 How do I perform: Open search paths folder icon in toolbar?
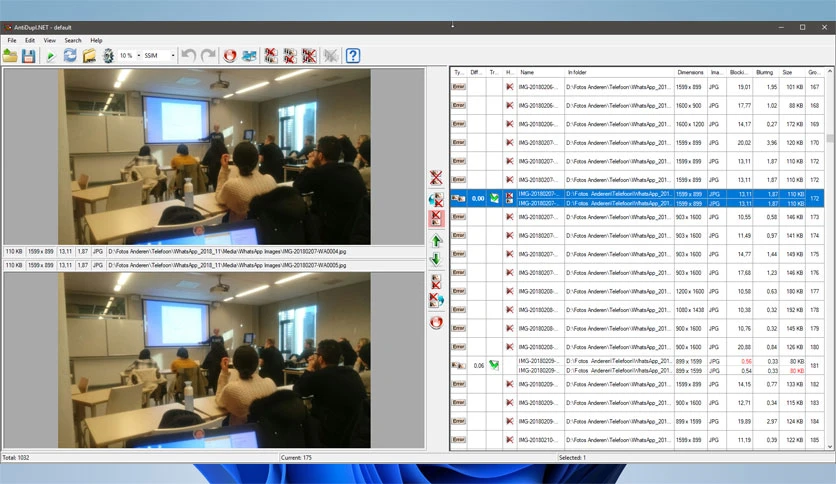tap(89, 55)
